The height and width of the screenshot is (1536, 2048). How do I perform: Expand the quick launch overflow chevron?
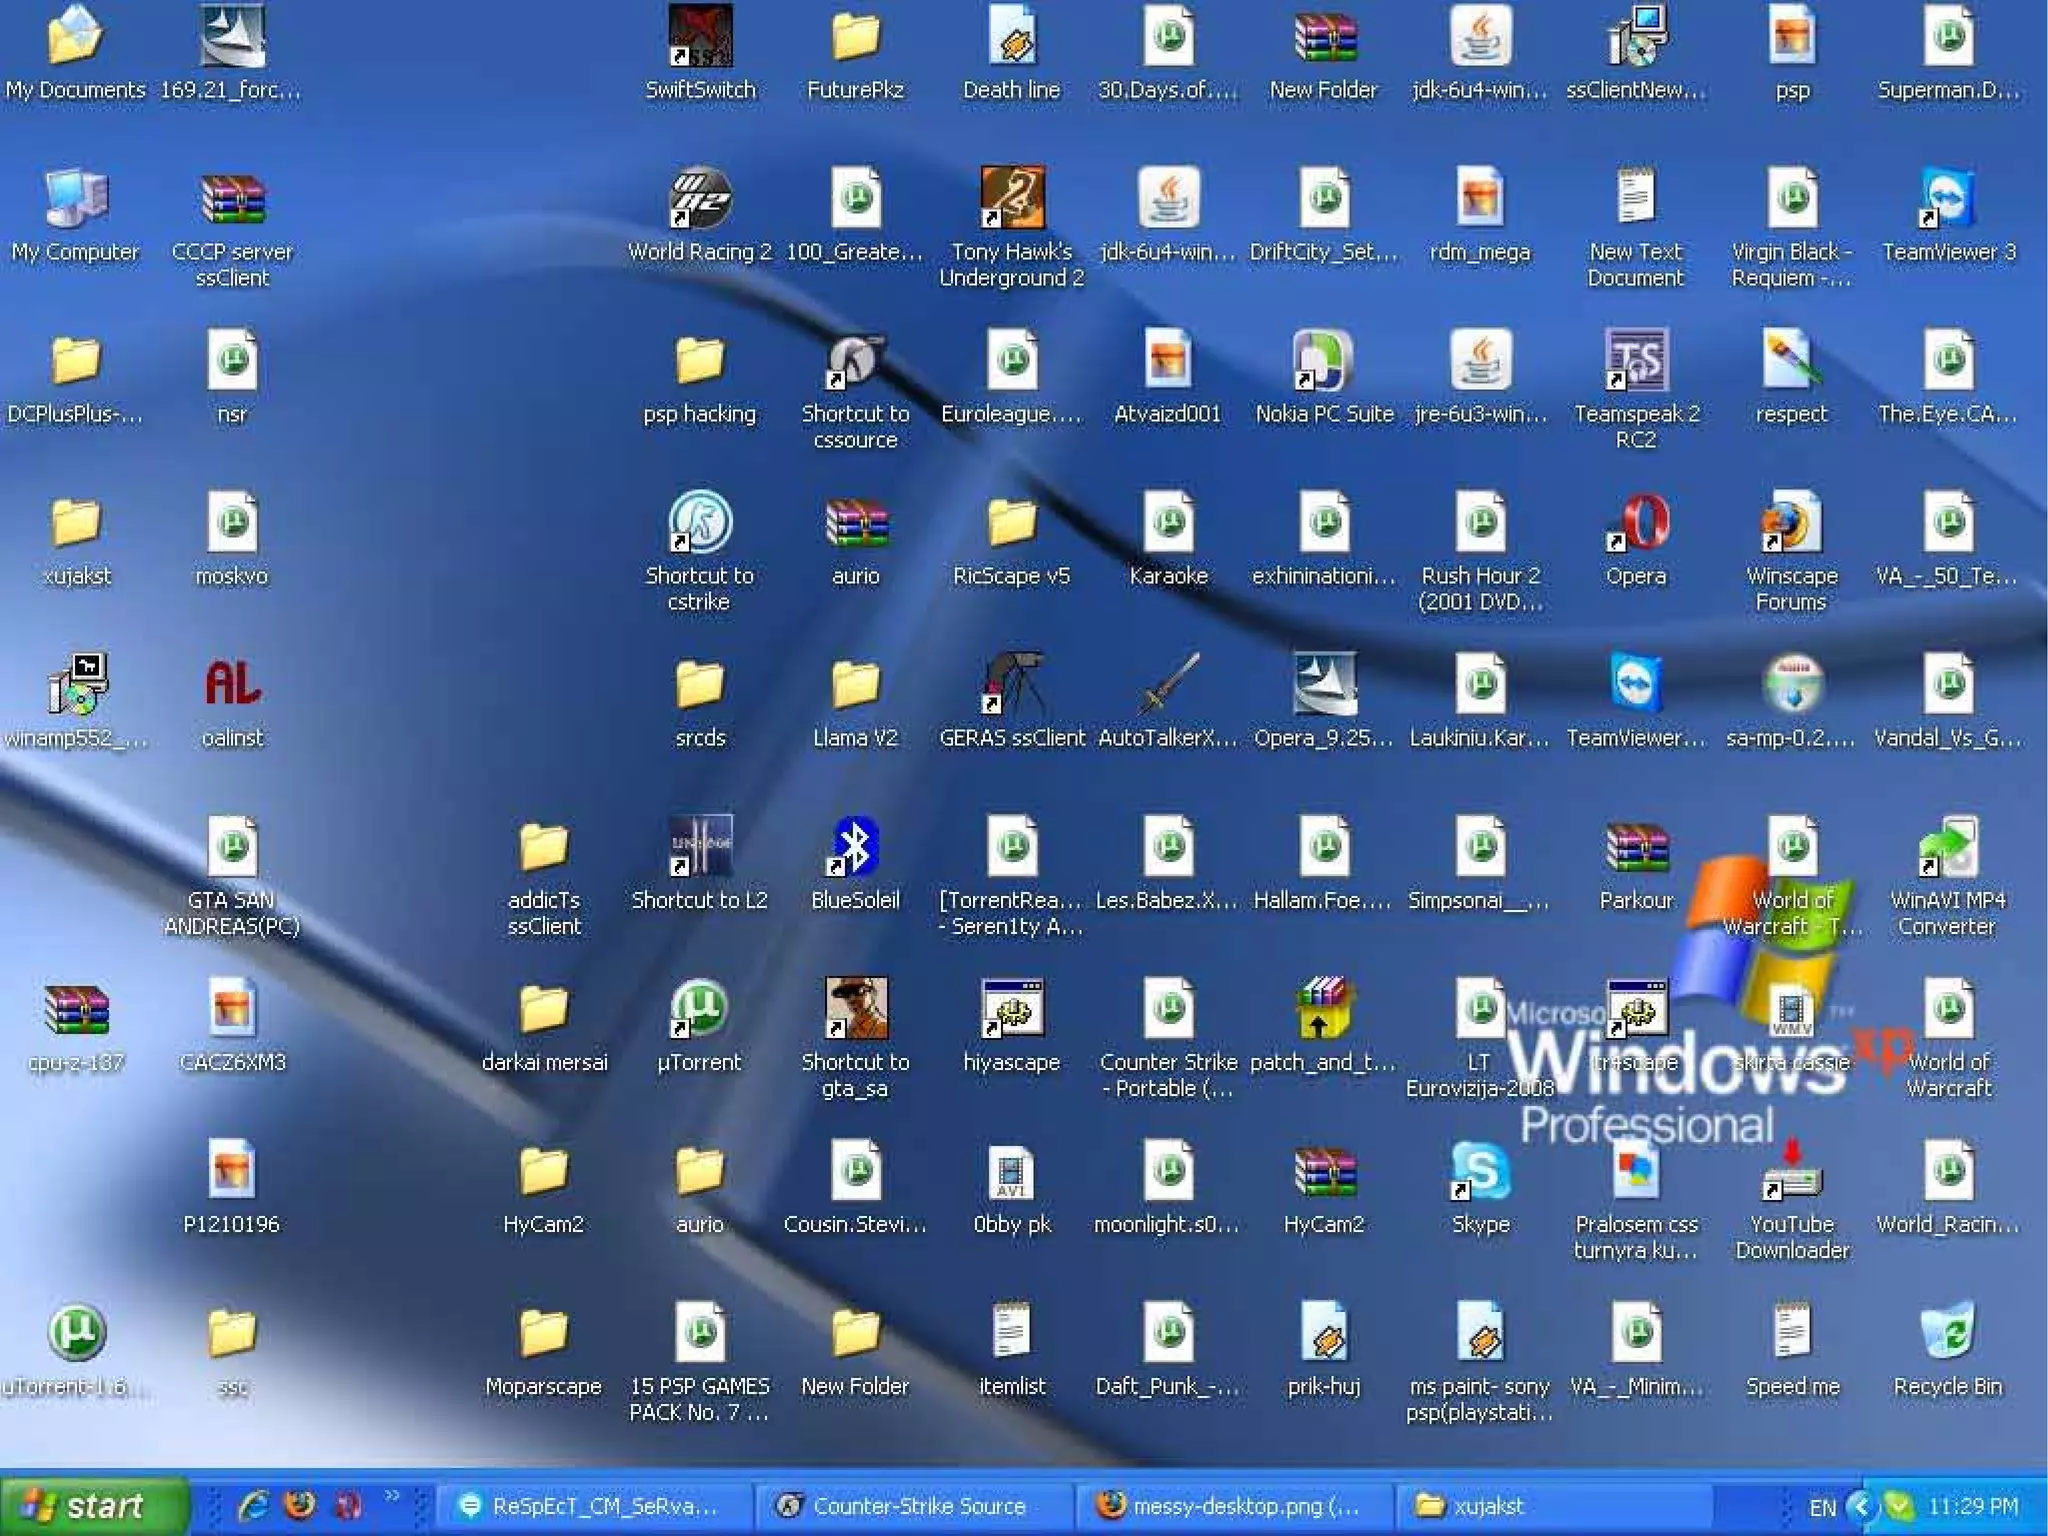391,1496
